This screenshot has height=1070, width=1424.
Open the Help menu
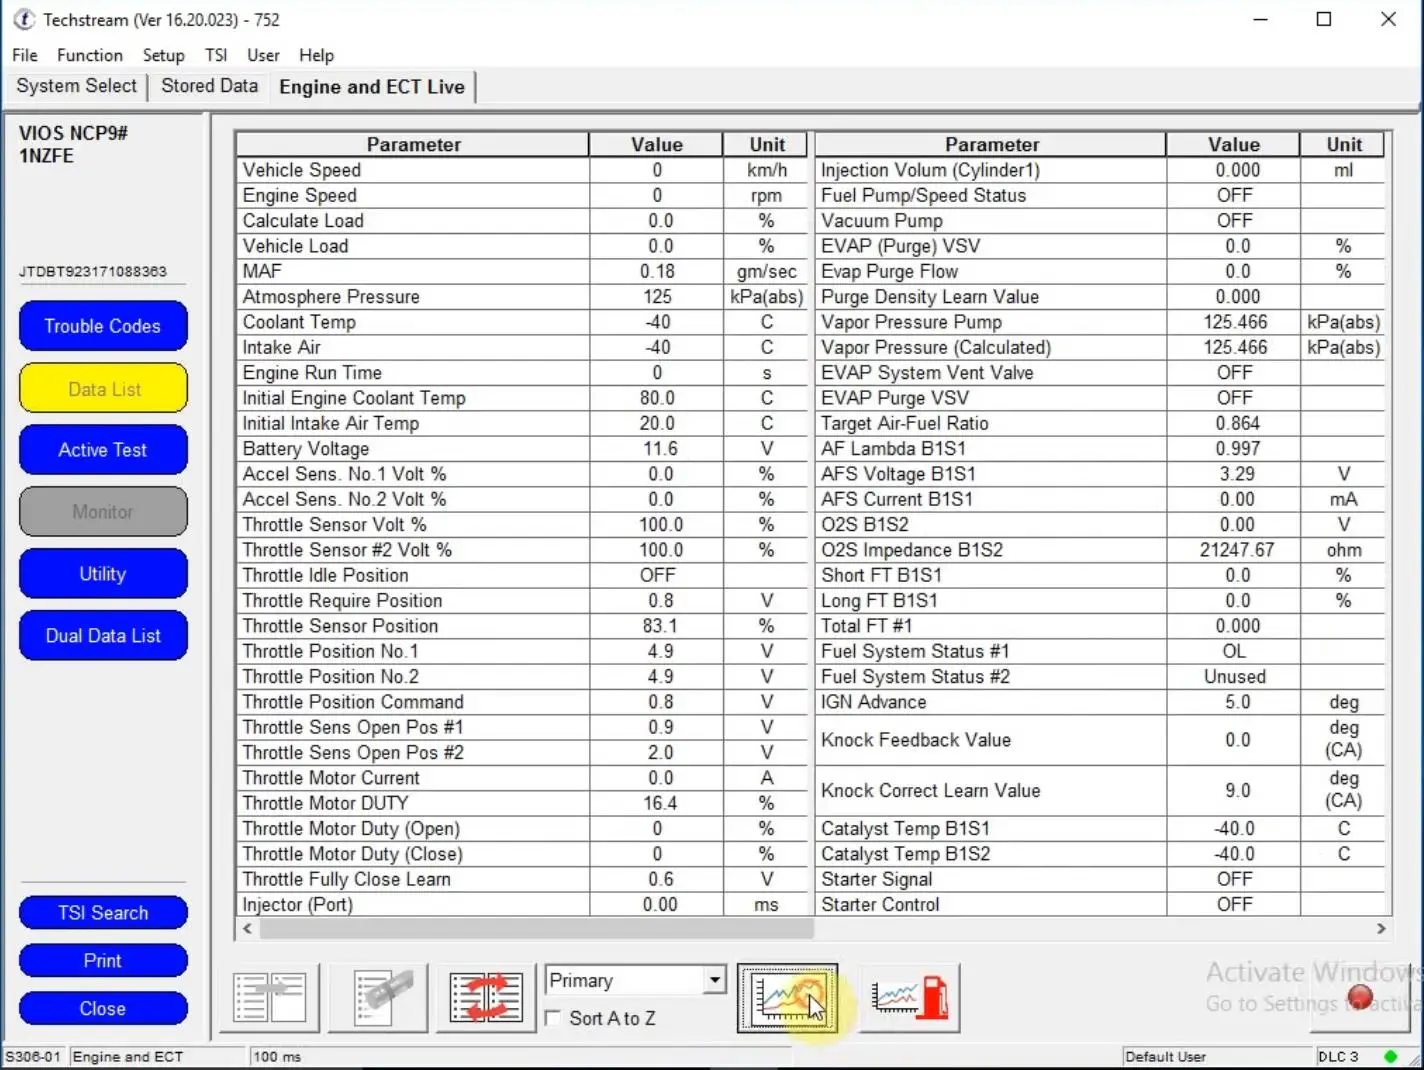tap(316, 55)
